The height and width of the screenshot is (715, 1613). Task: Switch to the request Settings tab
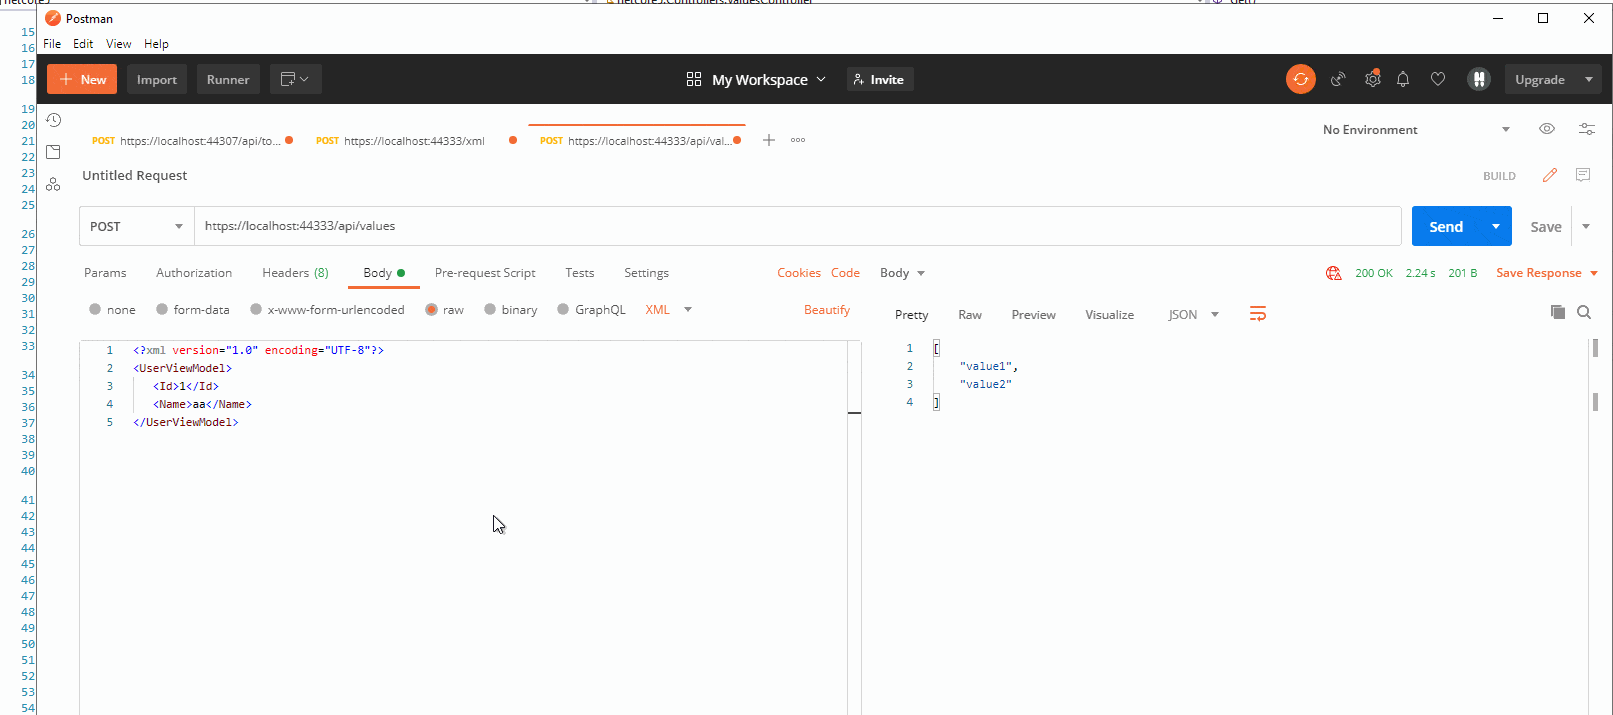pos(646,273)
